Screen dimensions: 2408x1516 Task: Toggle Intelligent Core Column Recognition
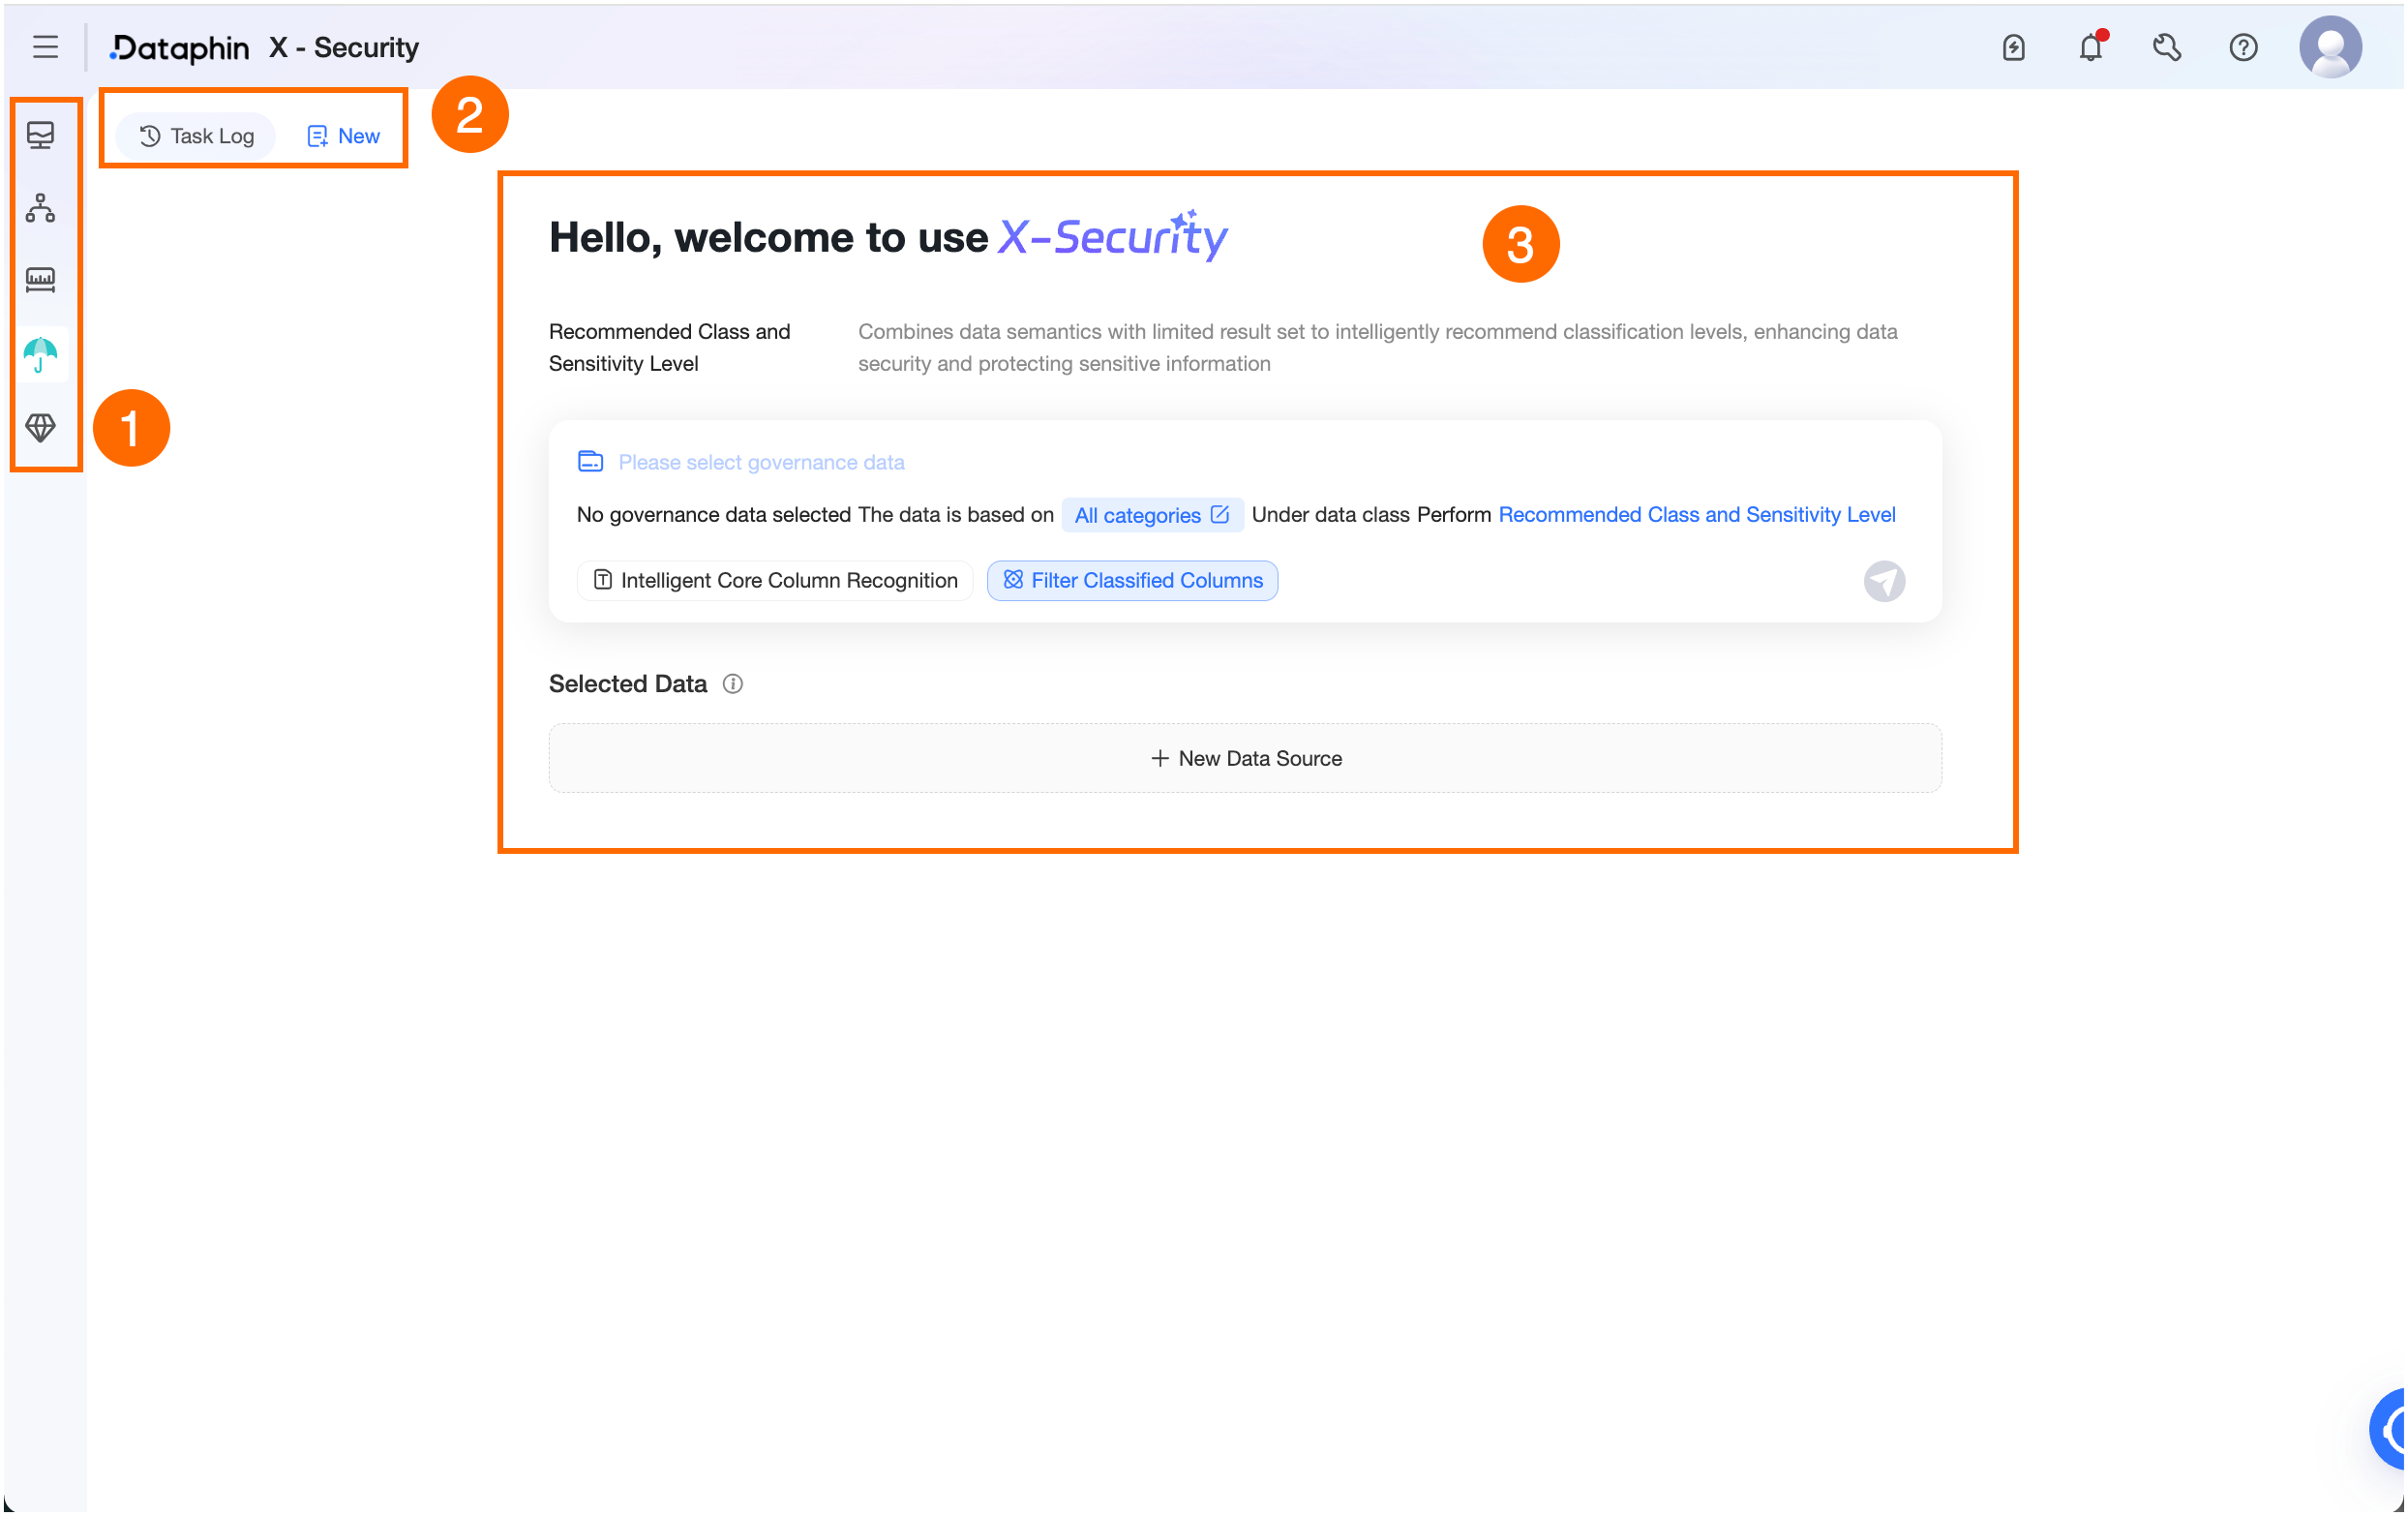[775, 581]
